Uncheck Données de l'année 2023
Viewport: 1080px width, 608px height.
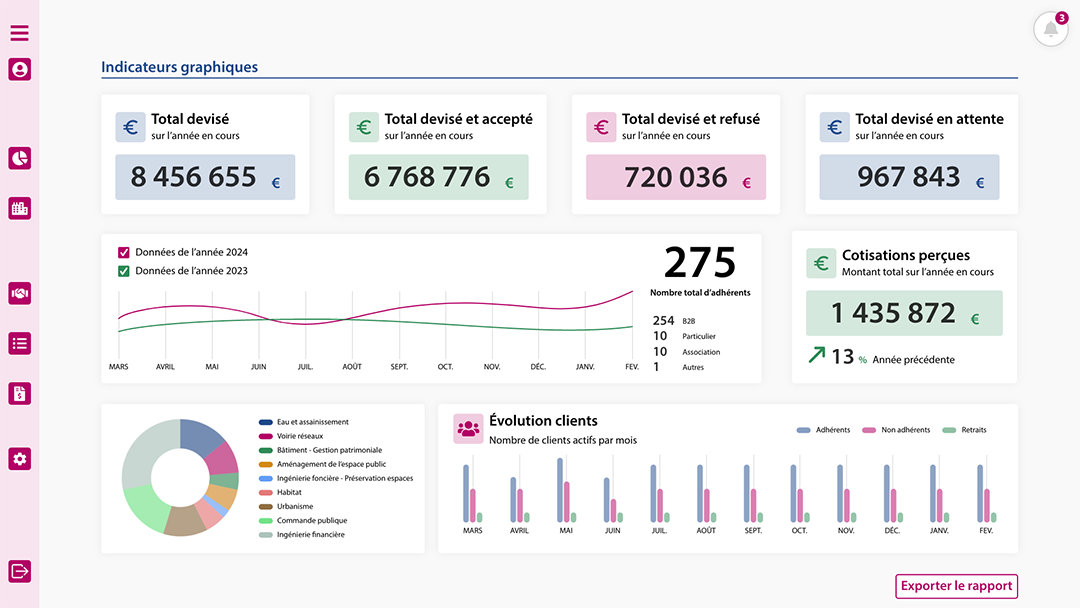click(124, 270)
